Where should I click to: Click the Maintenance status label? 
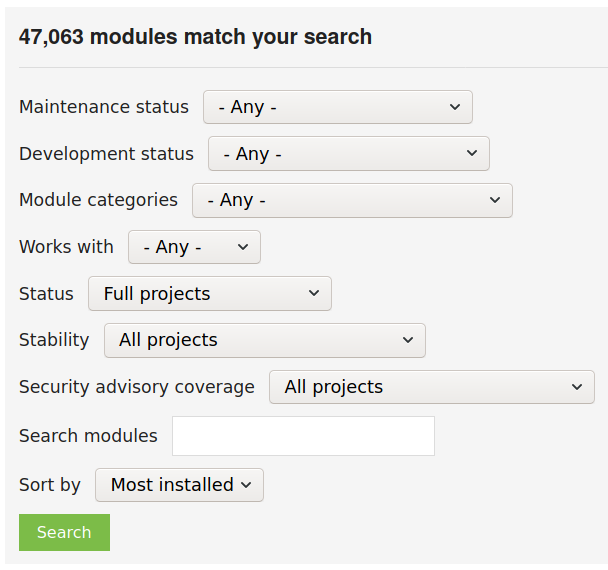[x=104, y=107]
